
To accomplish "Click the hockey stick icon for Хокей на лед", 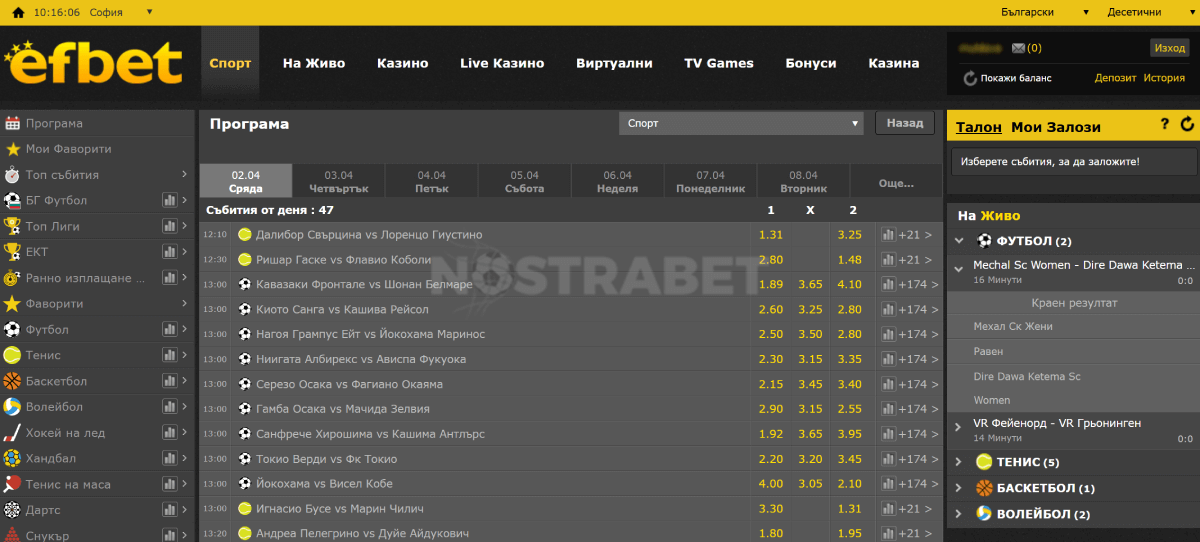I will (x=12, y=433).
